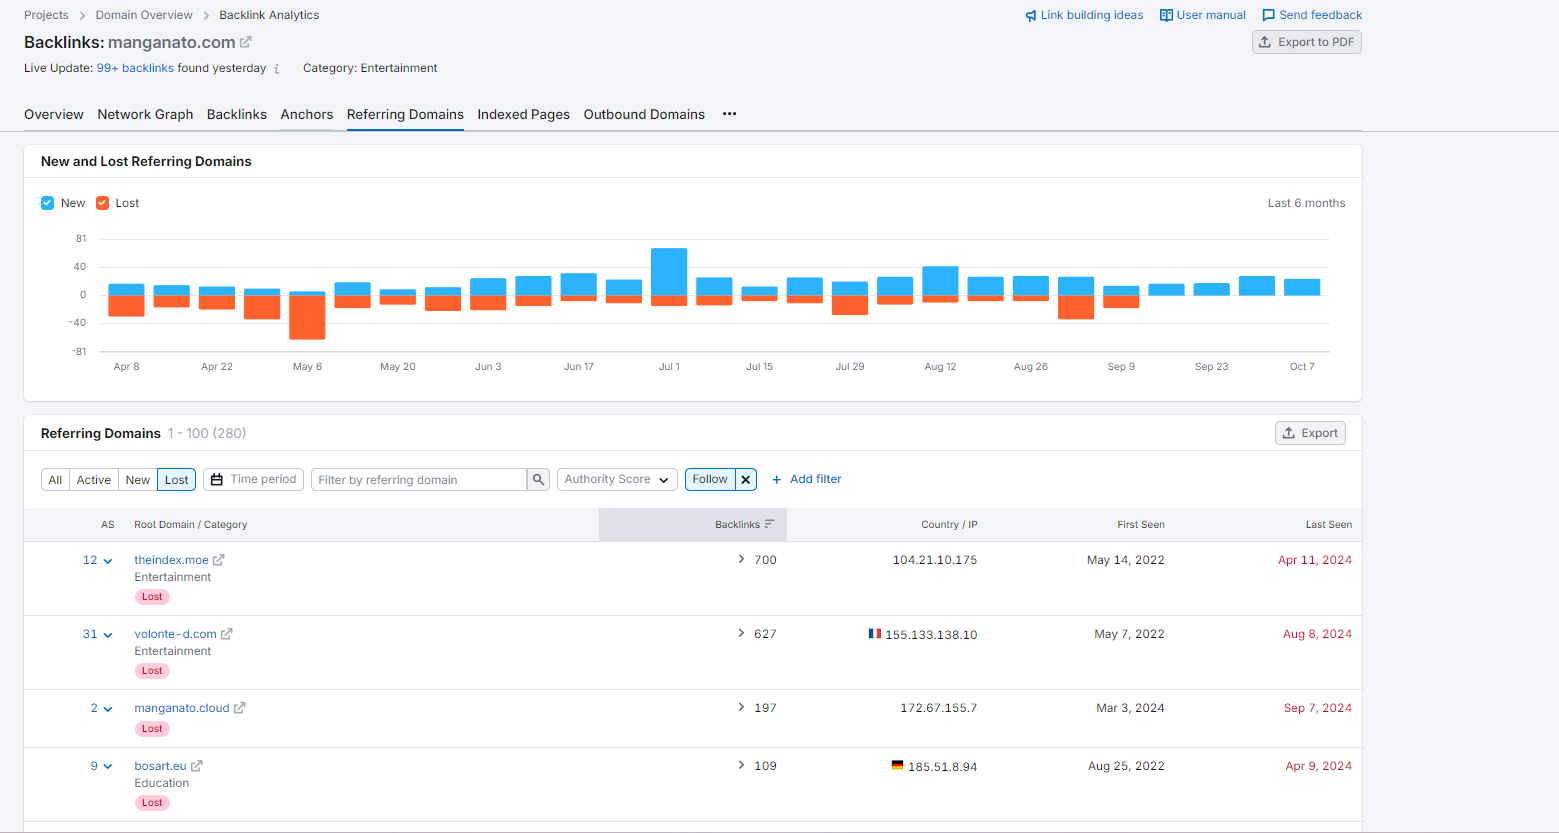The height and width of the screenshot is (833, 1559).
Task: Click the Export to PDF button
Action: click(1306, 42)
